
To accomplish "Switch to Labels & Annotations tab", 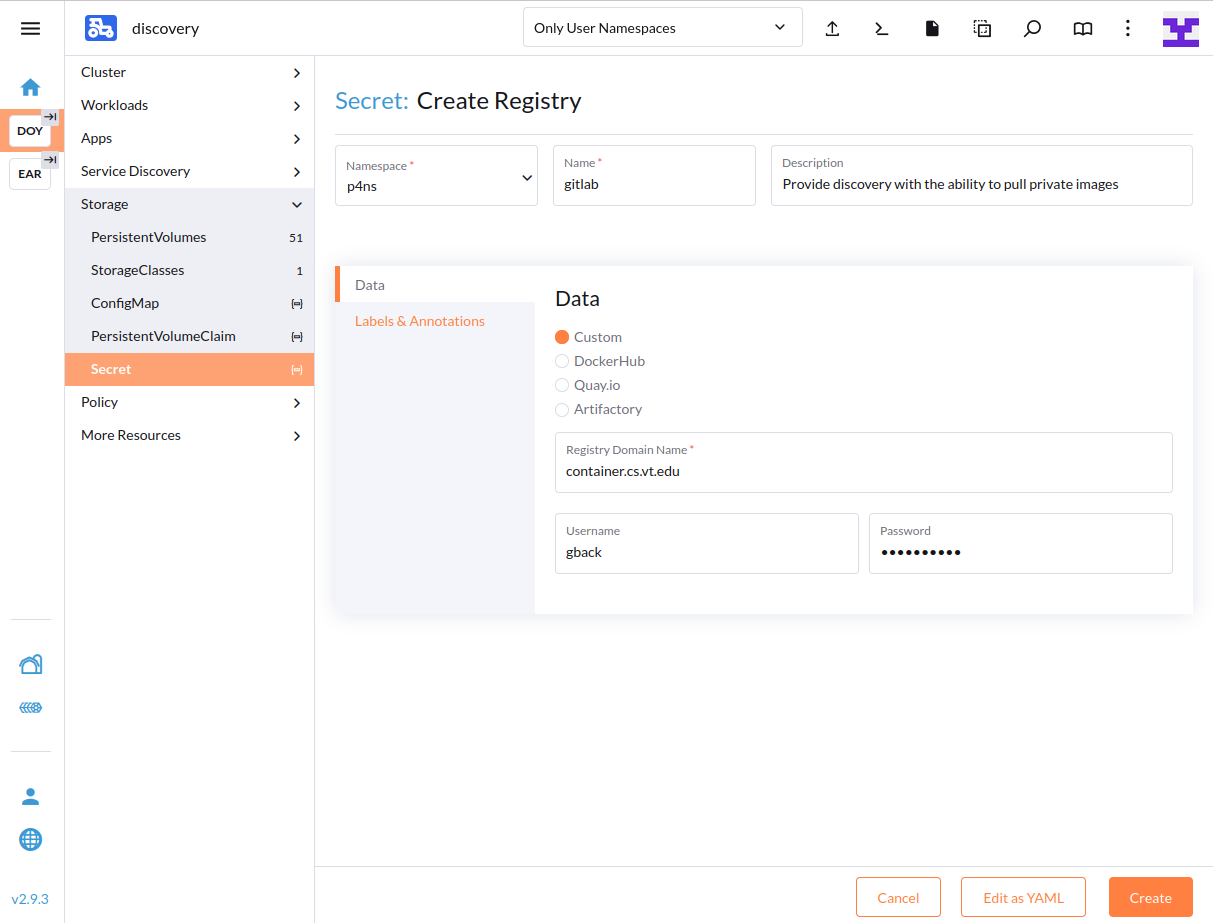I will click(420, 321).
